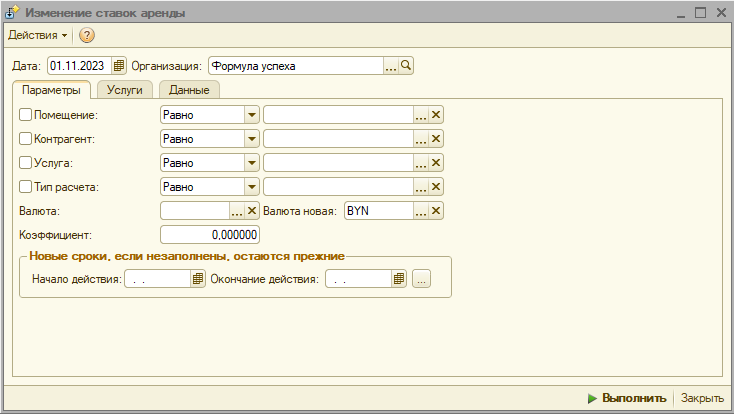Open the Действия dropdown menu

coord(38,36)
